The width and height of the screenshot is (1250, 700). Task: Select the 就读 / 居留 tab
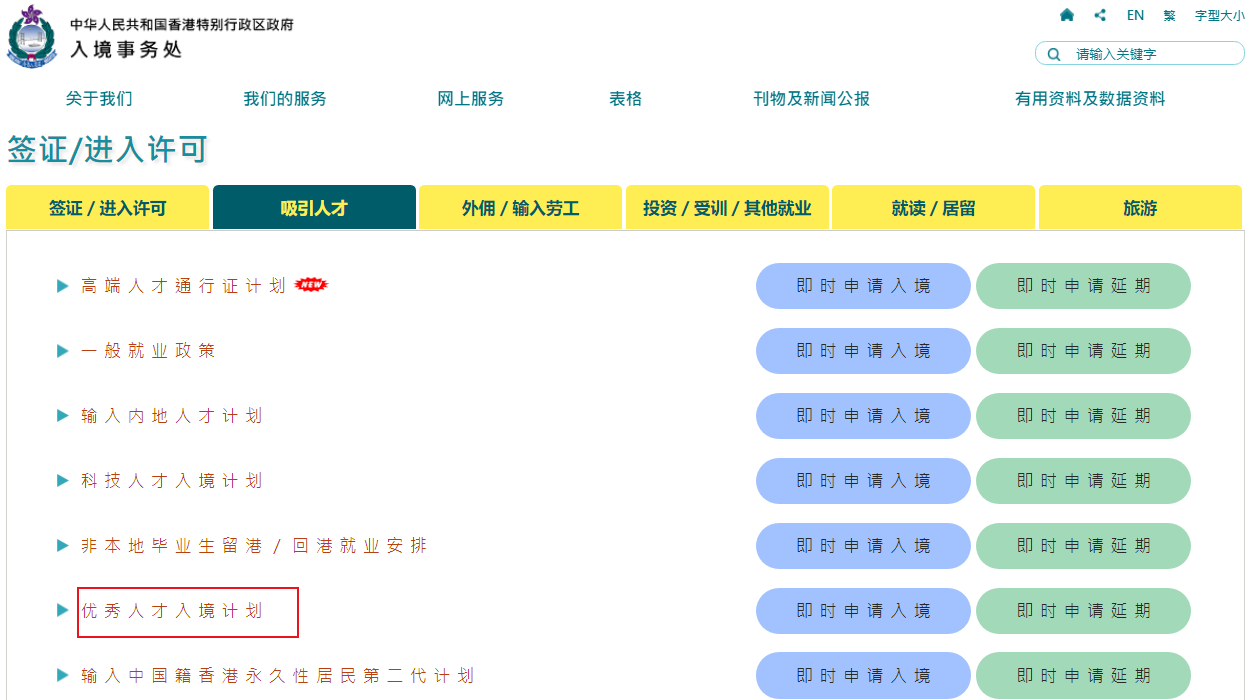pos(933,208)
